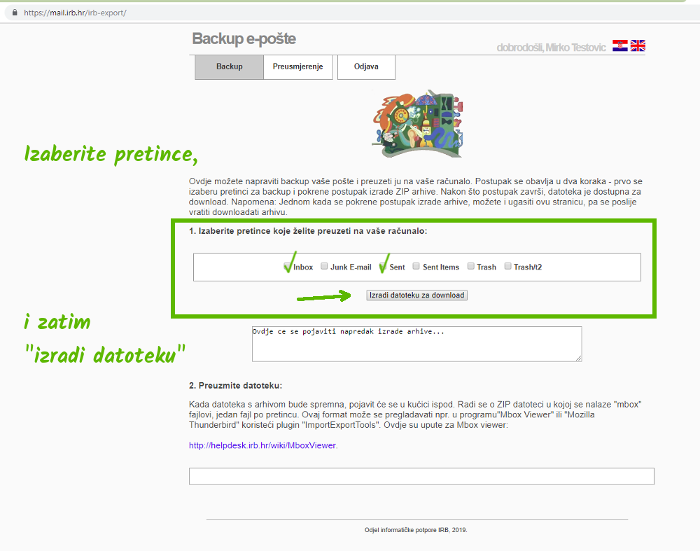Grab the progress textarea resize handle
Screen dimensions: 700x551
pyautogui.click(x=578, y=358)
